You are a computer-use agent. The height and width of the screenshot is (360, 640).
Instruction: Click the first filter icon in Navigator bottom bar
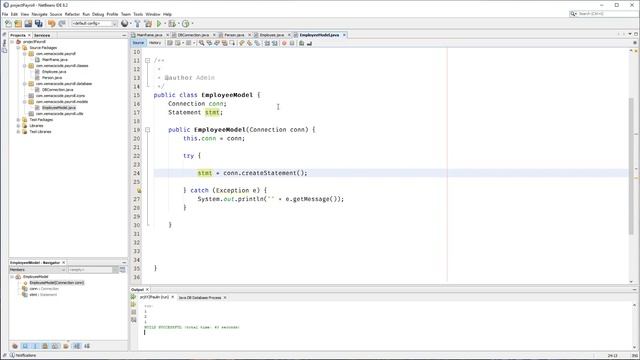pyautogui.click(x=15, y=346)
